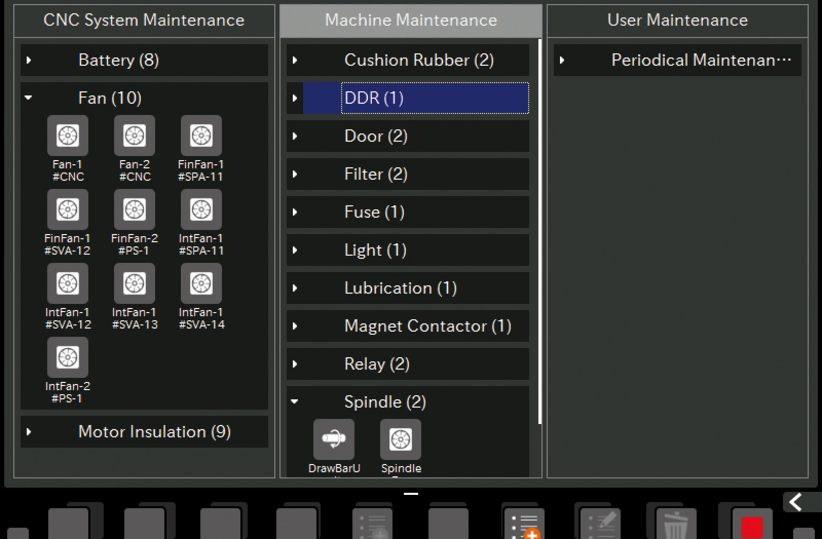
Task: Switch to the Machine Maintenance header tab
Action: pos(410,20)
